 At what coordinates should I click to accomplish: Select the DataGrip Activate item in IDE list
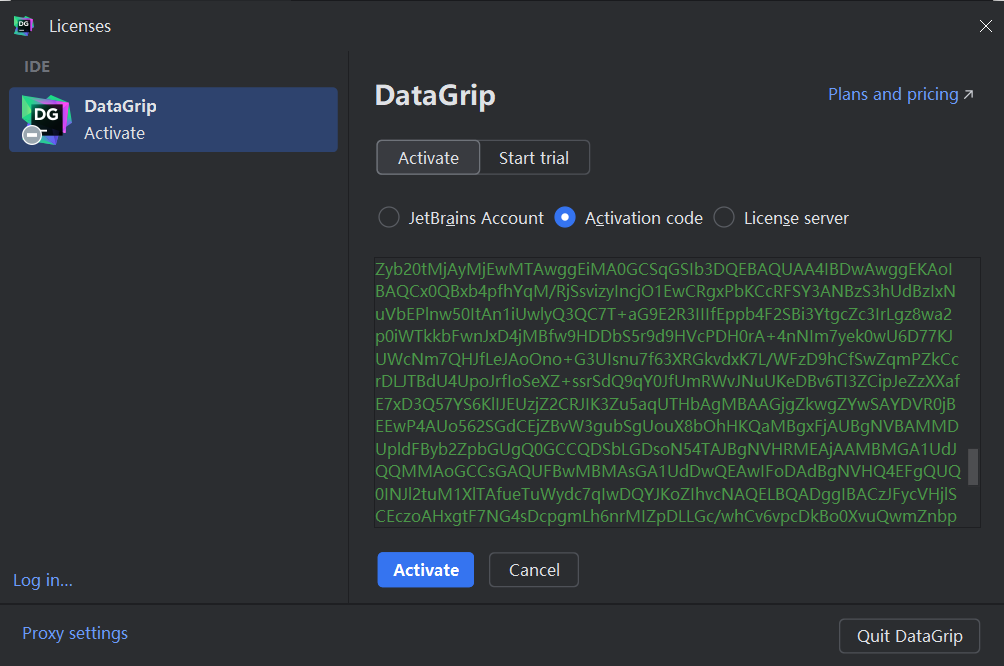coord(174,120)
